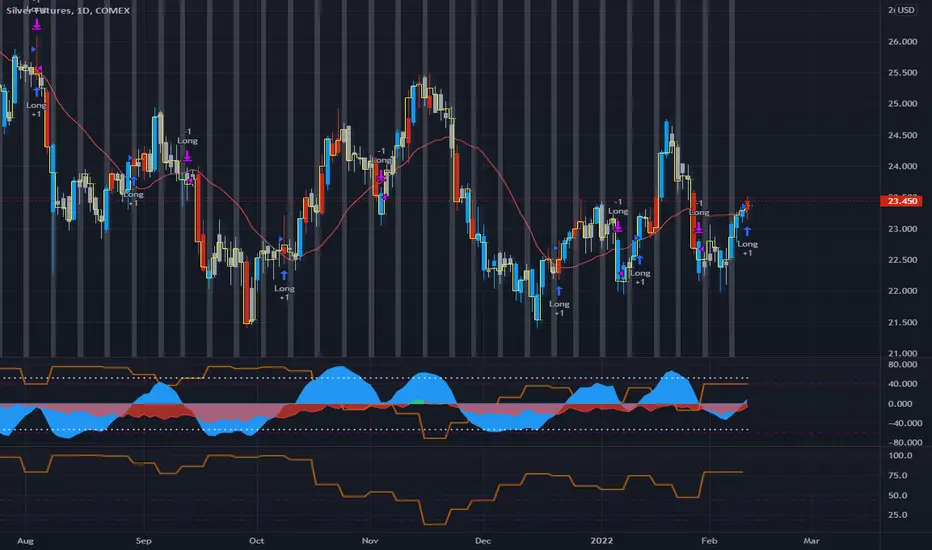Screen dimensions: 932x550
Task: Click the 23.000 price axis value
Action: pos(902,228)
